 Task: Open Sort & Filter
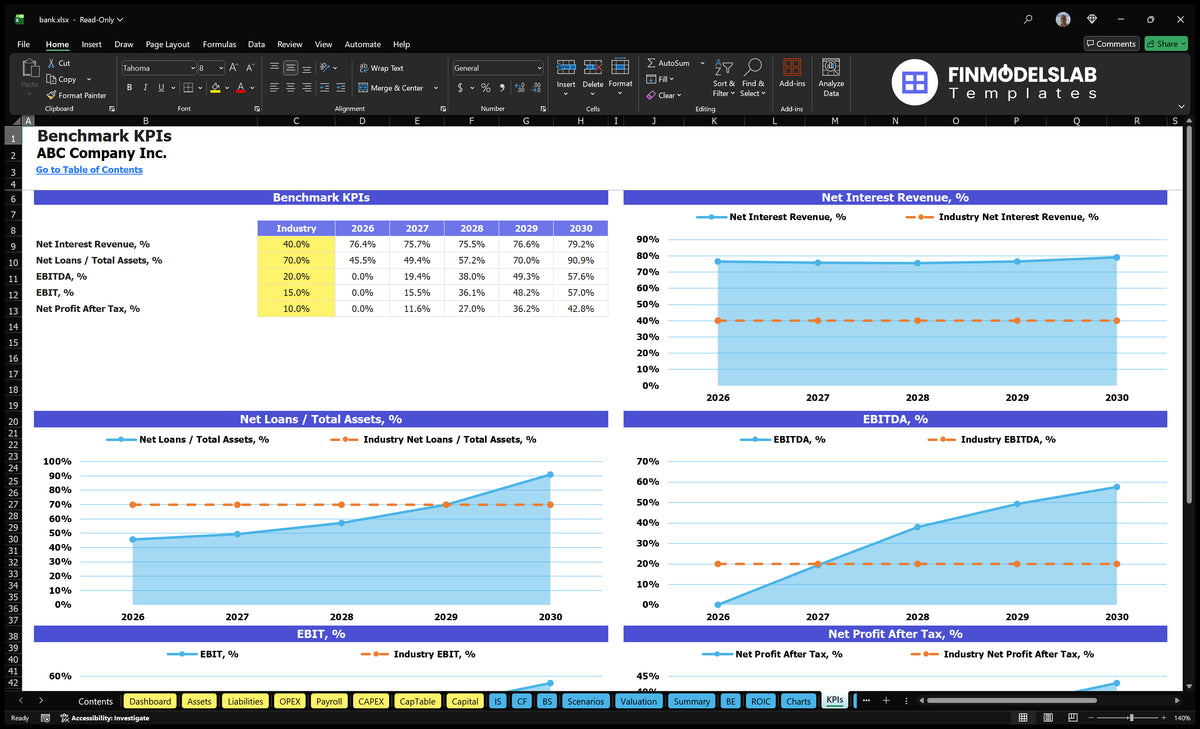(724, 77)
